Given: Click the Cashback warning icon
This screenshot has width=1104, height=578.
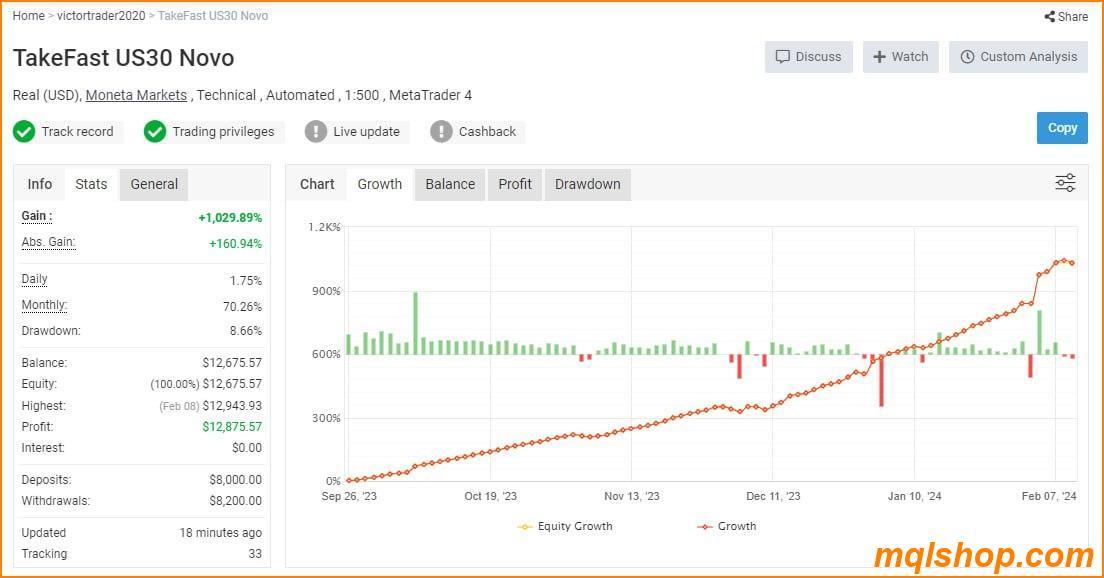Looking at the screenshot, I should [x=441, y=132].
